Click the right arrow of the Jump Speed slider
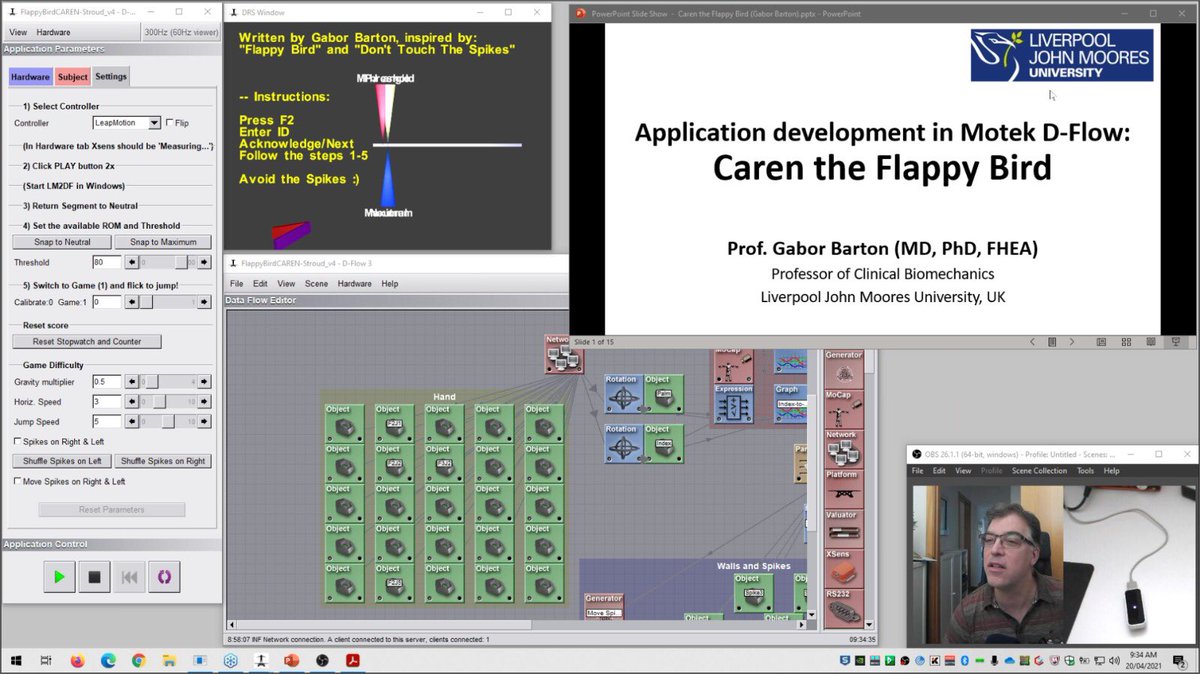 [x=203, y=422]
